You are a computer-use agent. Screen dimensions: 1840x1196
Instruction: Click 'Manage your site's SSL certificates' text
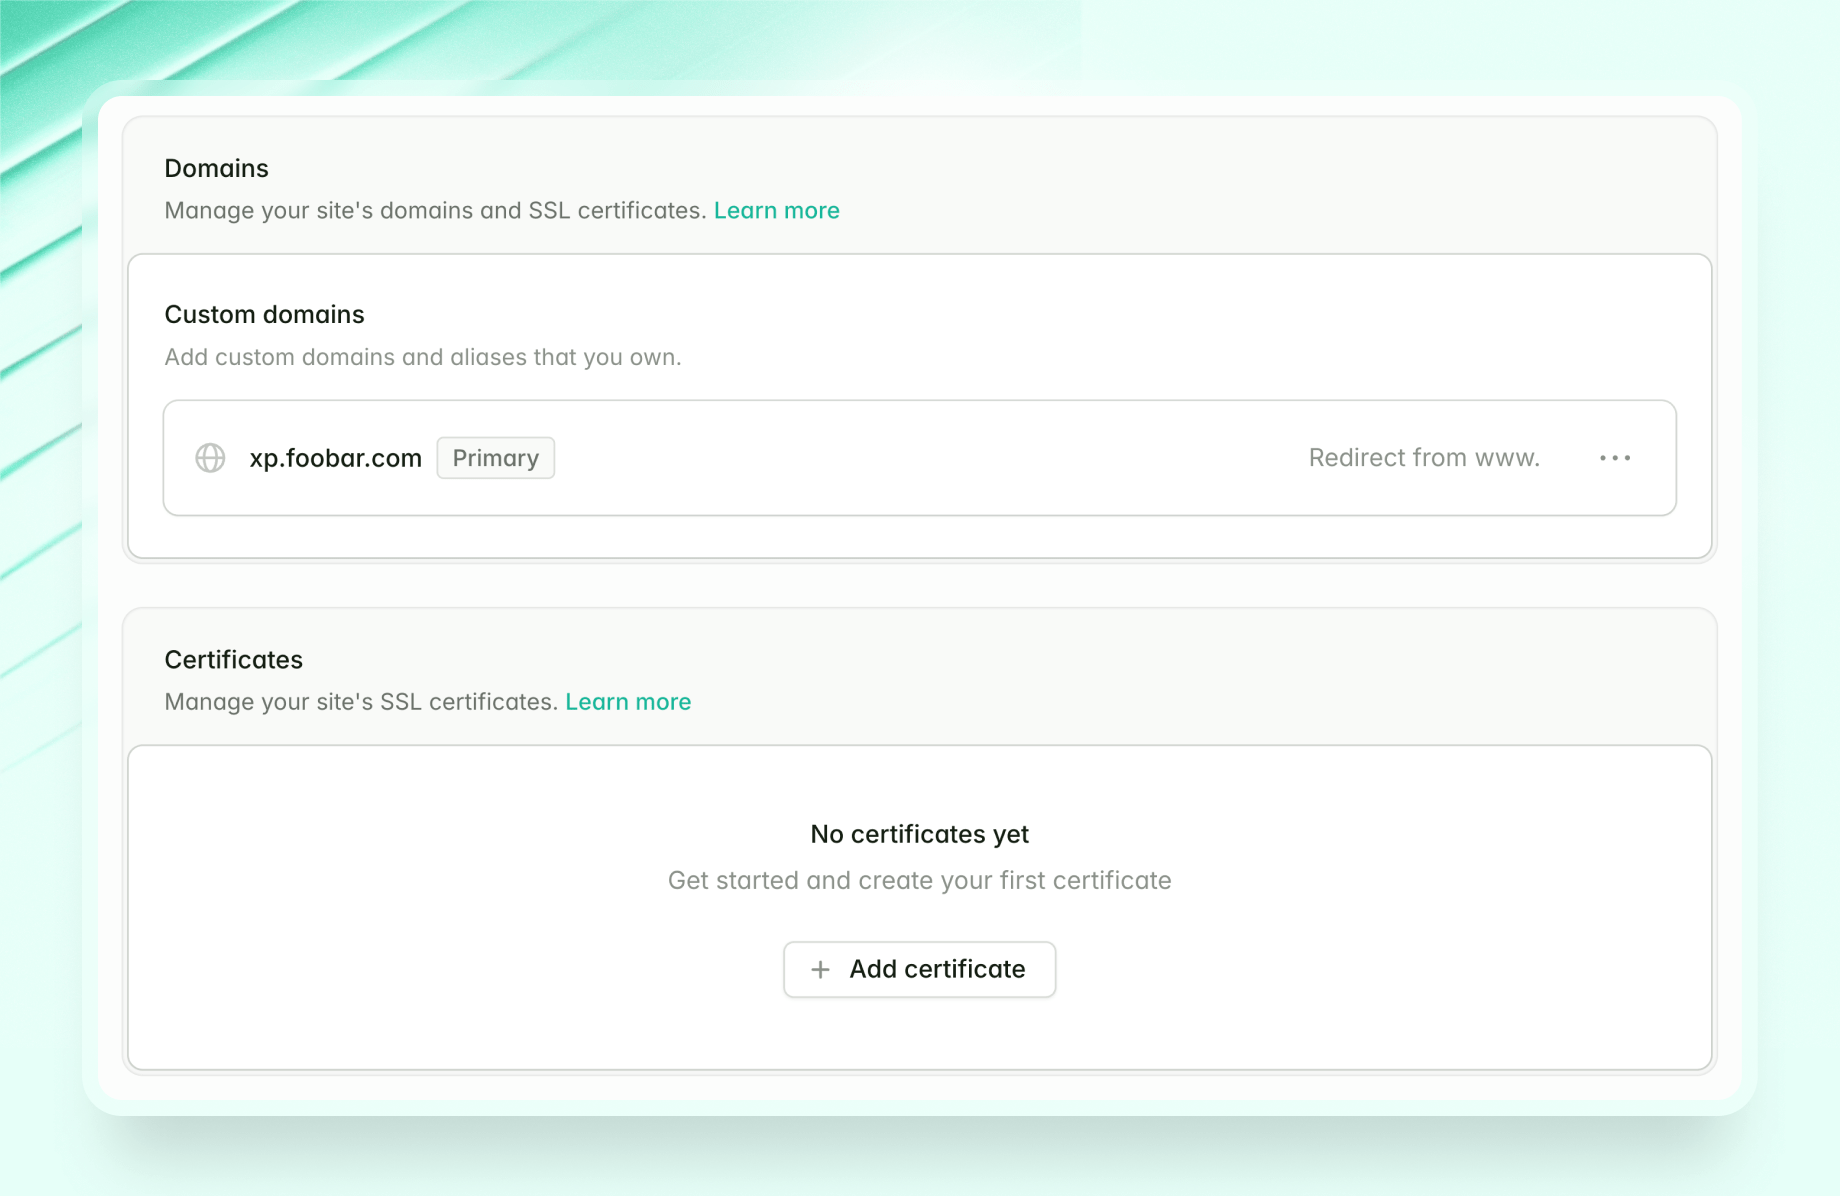(360, 702)
